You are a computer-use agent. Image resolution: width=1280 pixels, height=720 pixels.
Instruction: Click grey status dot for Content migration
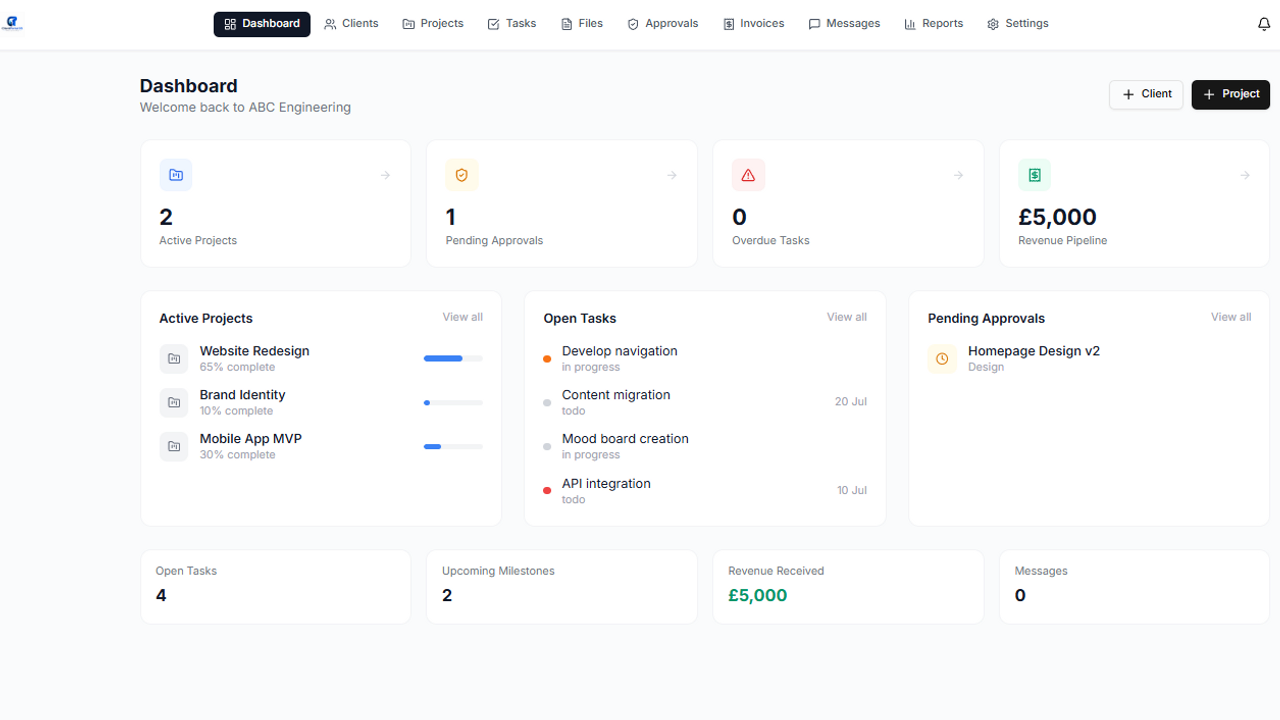coord(547,403)
